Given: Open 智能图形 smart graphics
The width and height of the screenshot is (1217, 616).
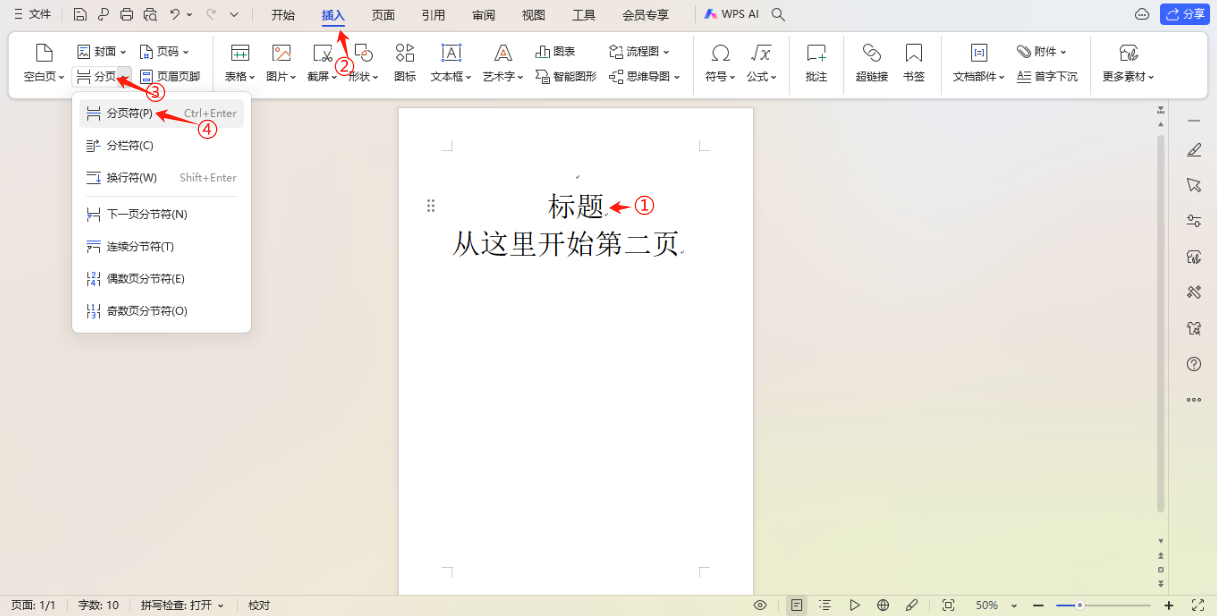Looking at the screenshot, I should click(x=566, y=76).
